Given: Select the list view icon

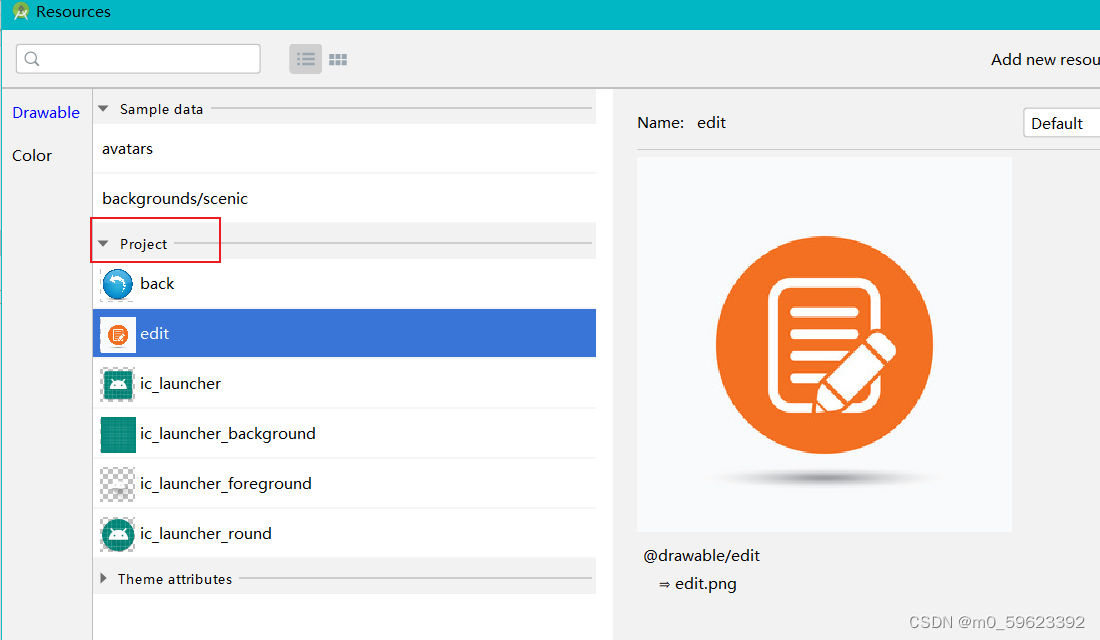Looking at the screenshot, I should [305, 59].
